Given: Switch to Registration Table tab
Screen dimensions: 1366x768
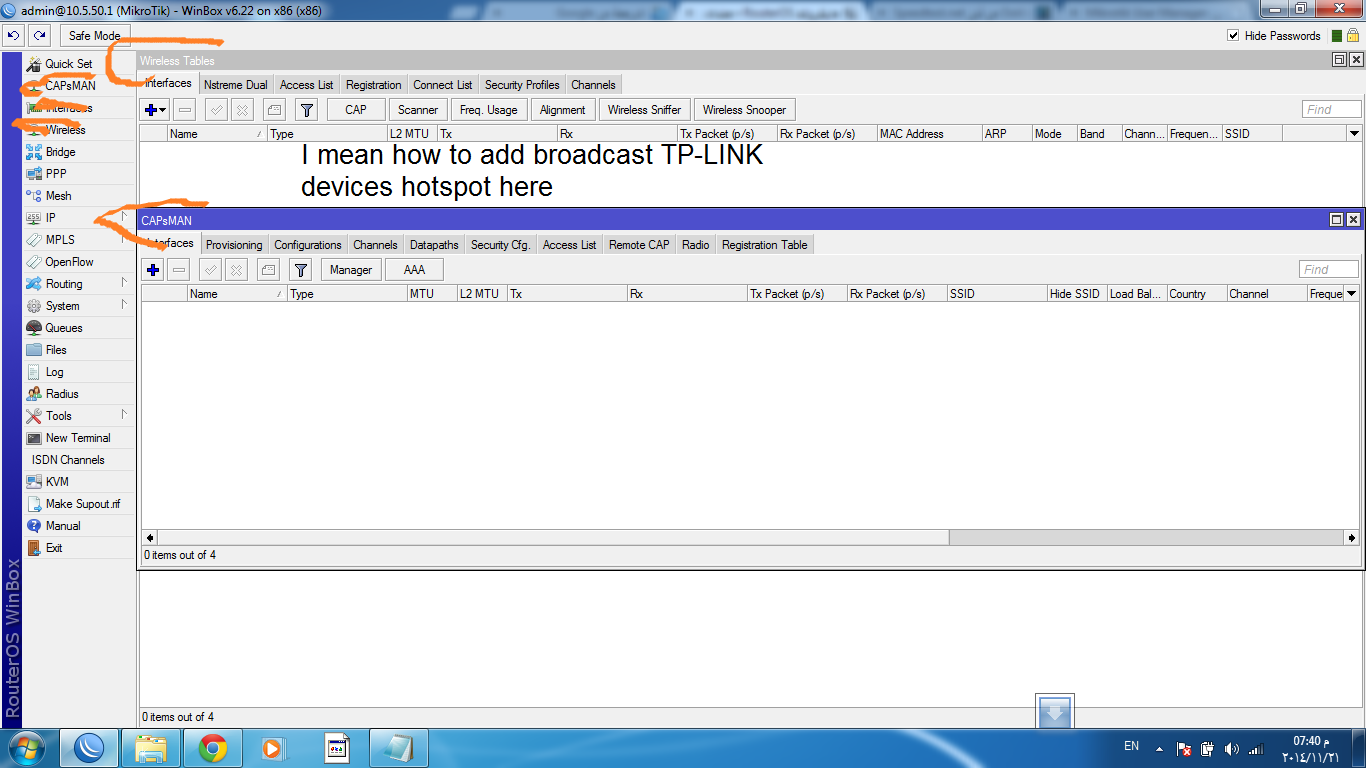Looking at the screenshot, I should point(764,245).
